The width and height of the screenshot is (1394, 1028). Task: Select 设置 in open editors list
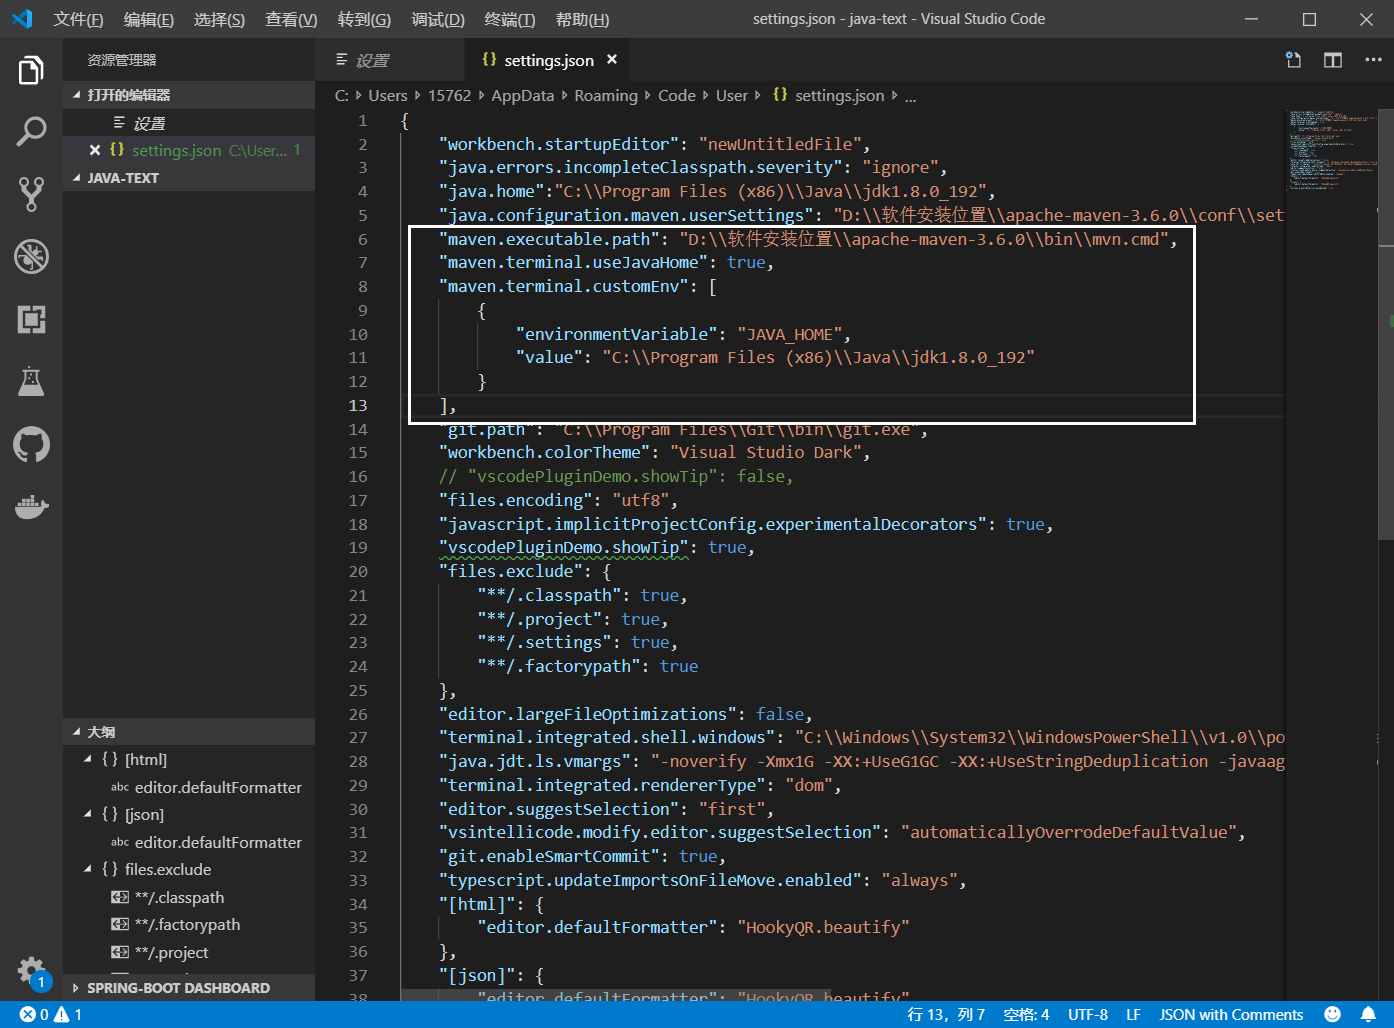pos(189,123)
